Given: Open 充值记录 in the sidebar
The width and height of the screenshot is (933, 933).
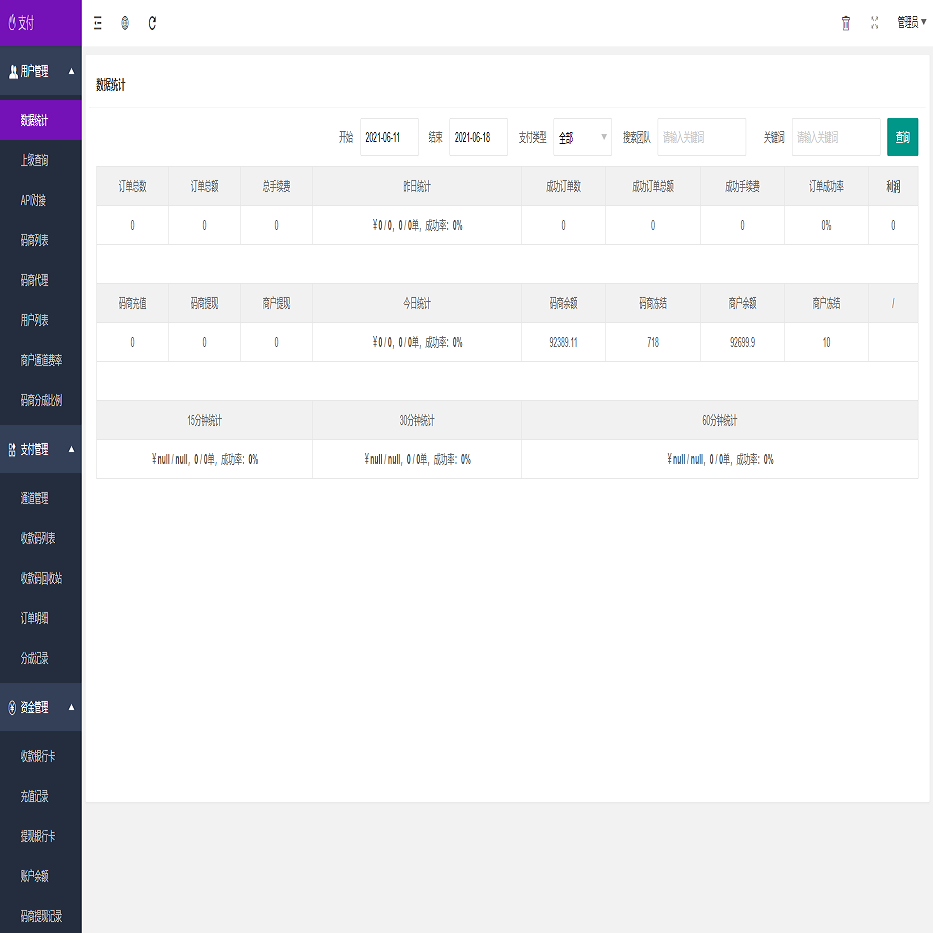Looking at the screenshot, I should pos(35,796).
